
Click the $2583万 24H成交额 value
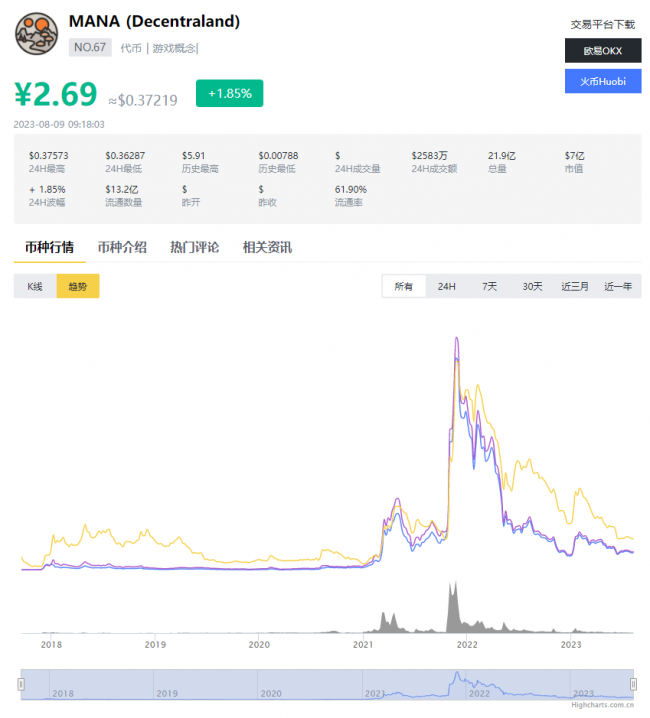[x=429, y=156]
